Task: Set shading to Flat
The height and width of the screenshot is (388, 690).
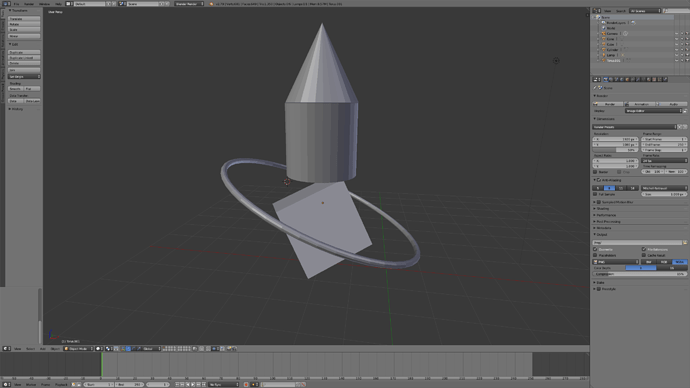Action: pyautogui.click(x=32, y=89)
